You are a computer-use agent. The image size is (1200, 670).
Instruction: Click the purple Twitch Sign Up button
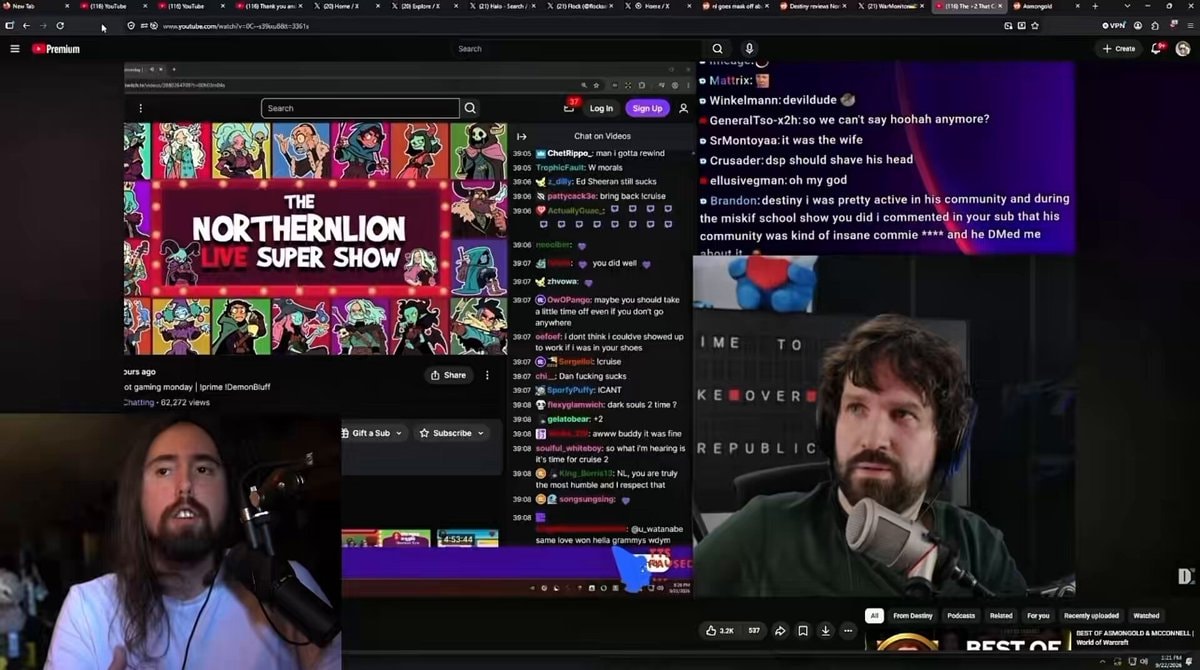(x=647, y=108)
